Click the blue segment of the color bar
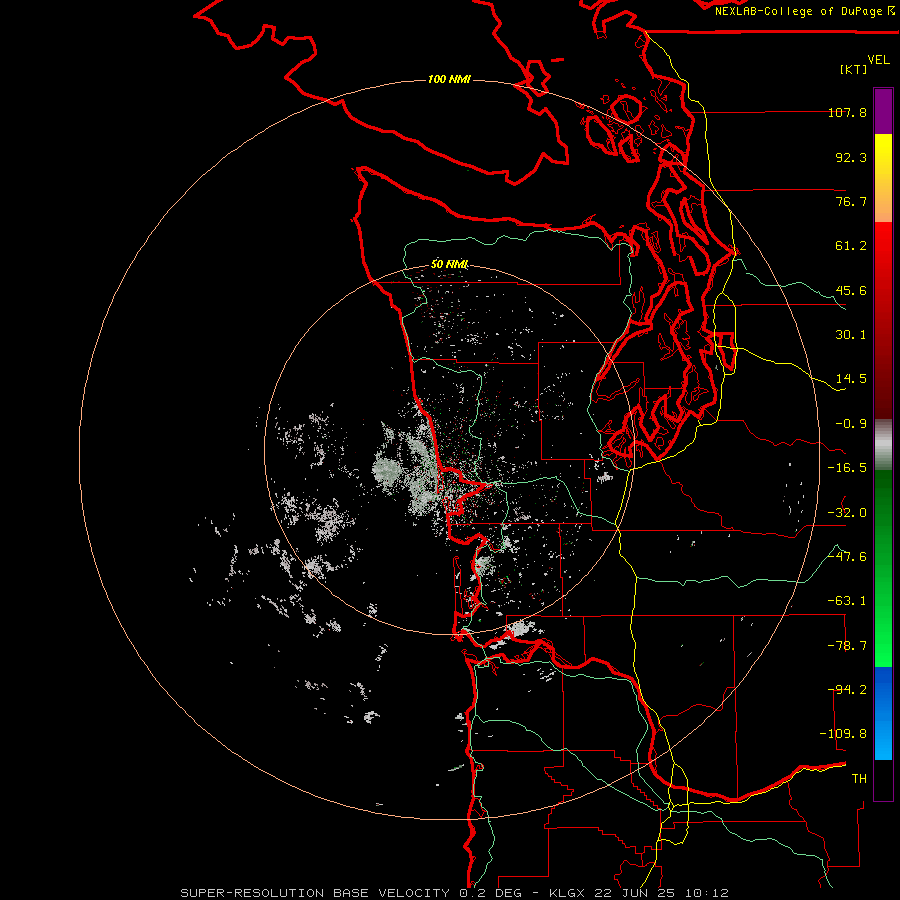Viewport: 900px width, 900px height. pos(883,713)
